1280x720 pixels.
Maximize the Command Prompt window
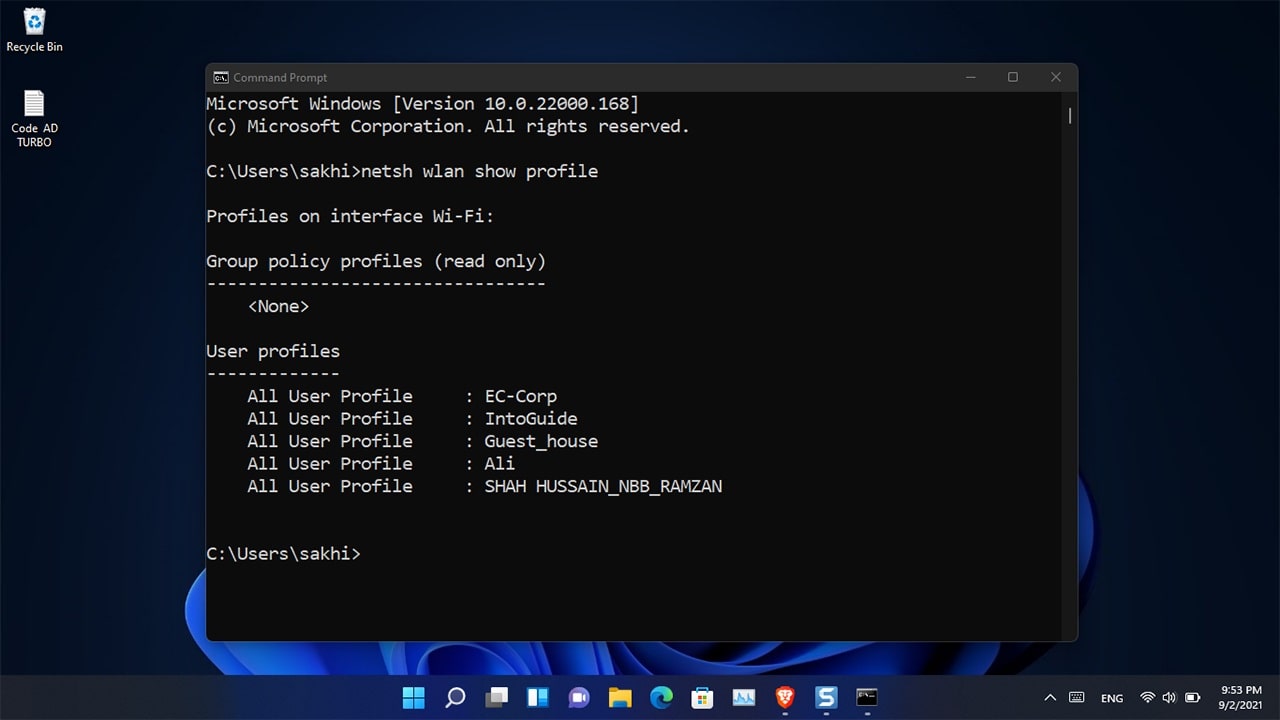(1012, 77)
